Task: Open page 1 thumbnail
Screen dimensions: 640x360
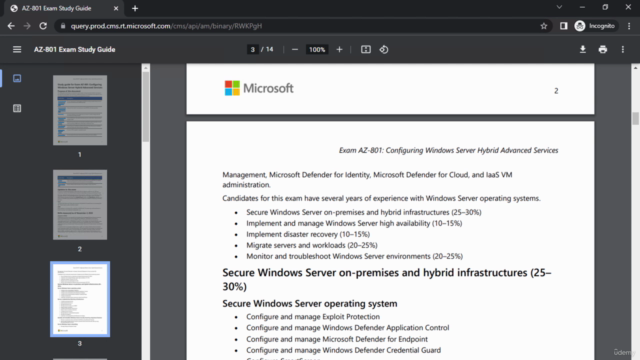Action: pyautogui.click(x=80, y=110)
